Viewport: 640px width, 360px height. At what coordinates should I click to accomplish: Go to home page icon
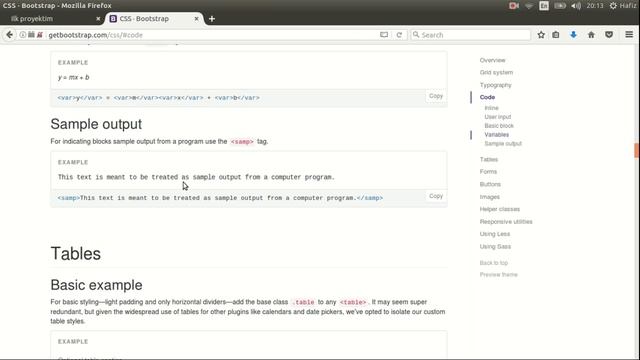point(591,35)
